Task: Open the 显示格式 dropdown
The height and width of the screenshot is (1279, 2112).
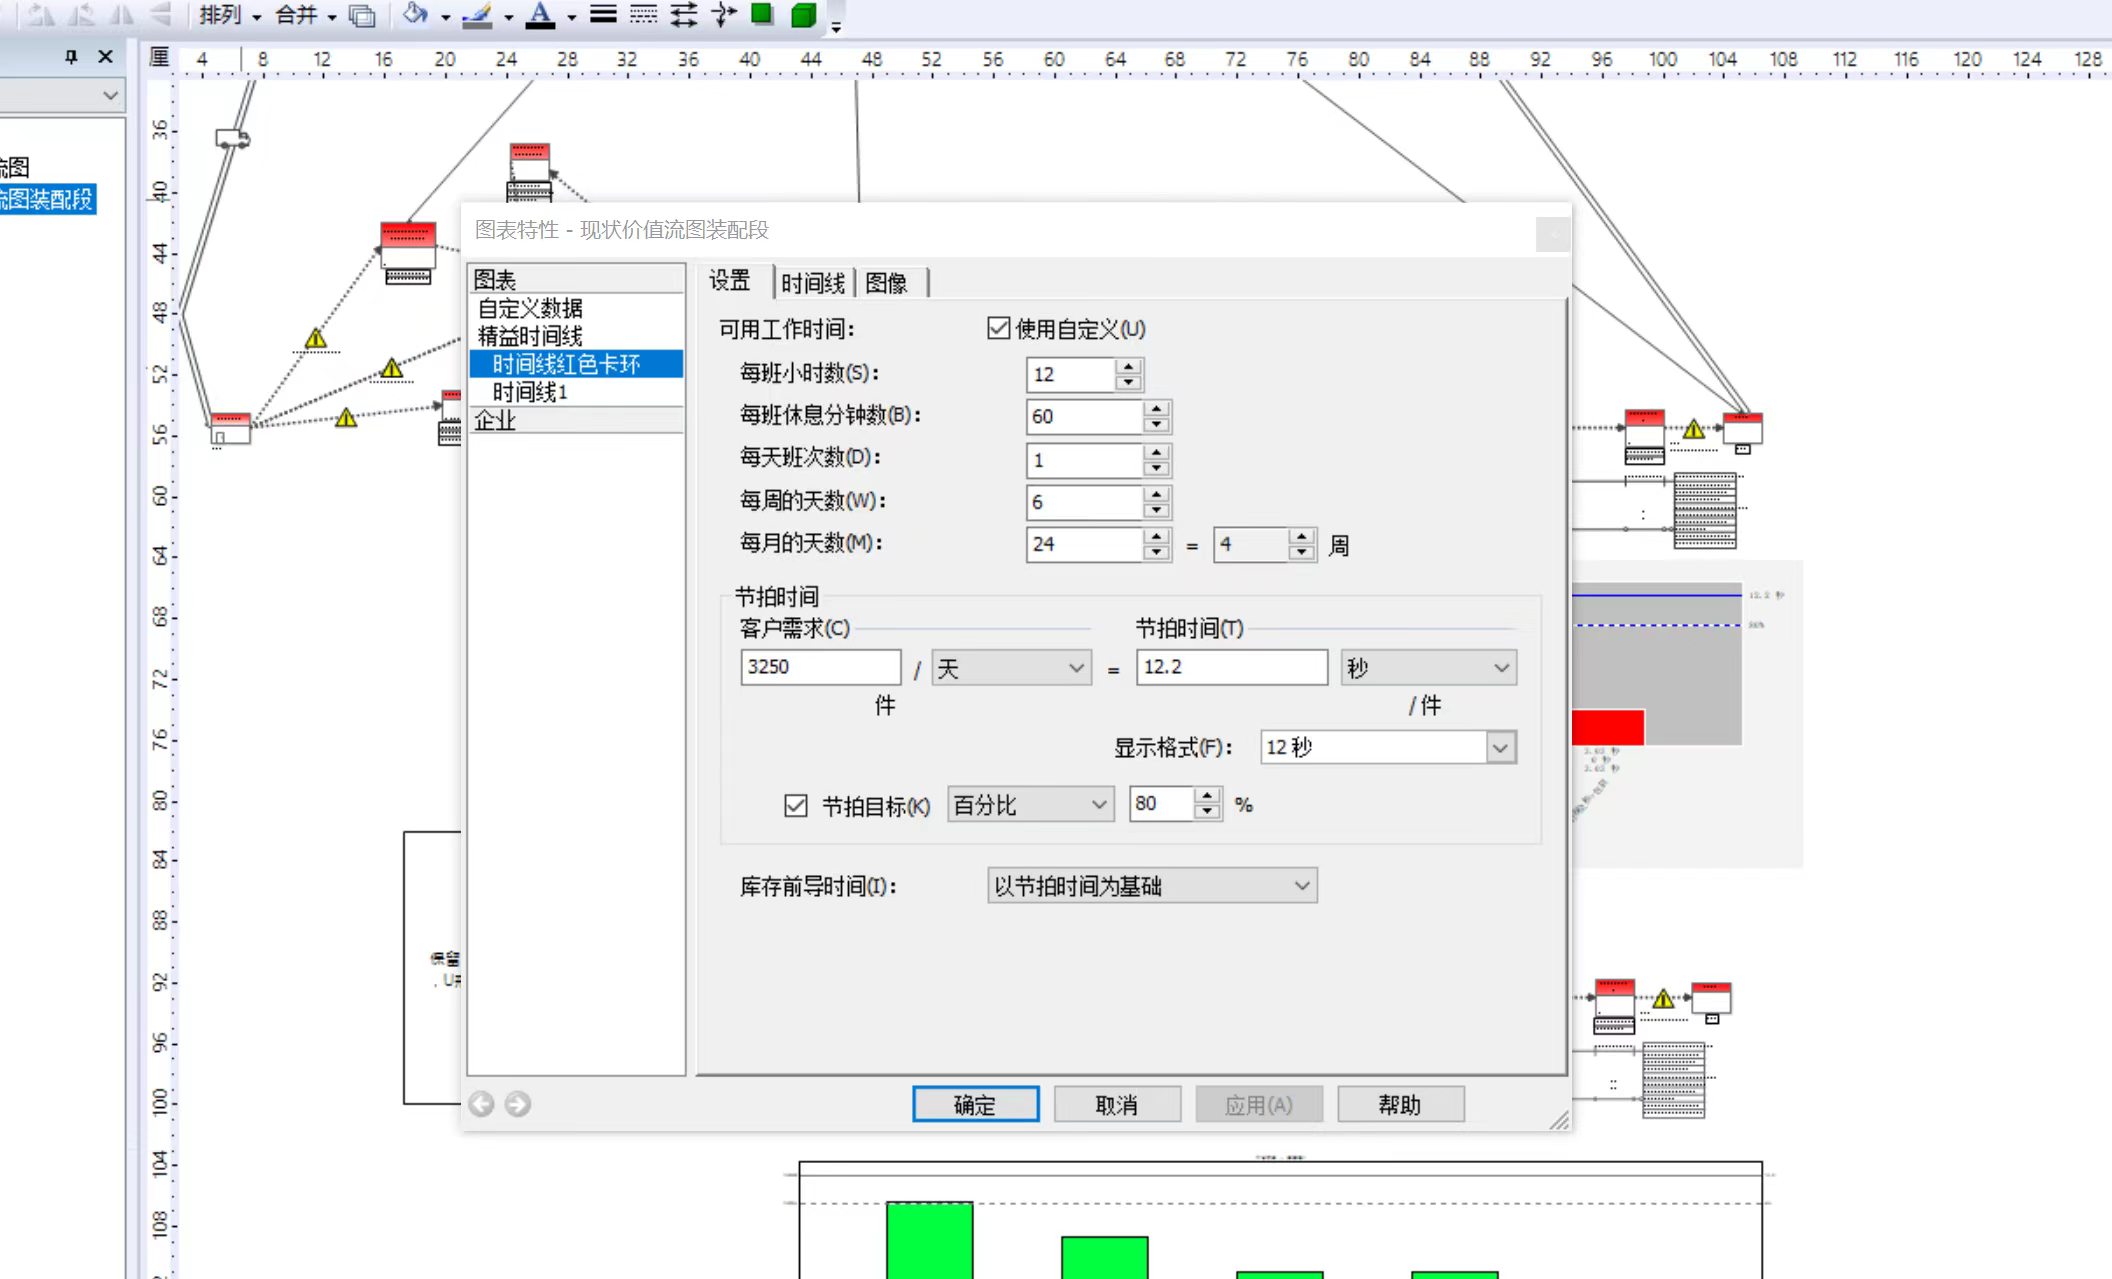Action: pyautogui.click(x=1388, y=747)
